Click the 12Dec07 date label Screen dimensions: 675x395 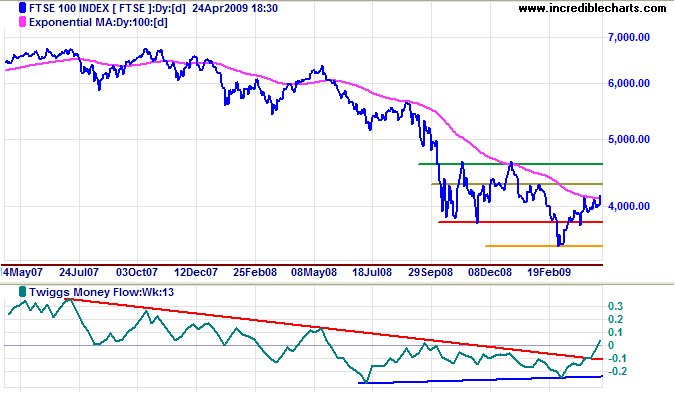pos(195,272)
